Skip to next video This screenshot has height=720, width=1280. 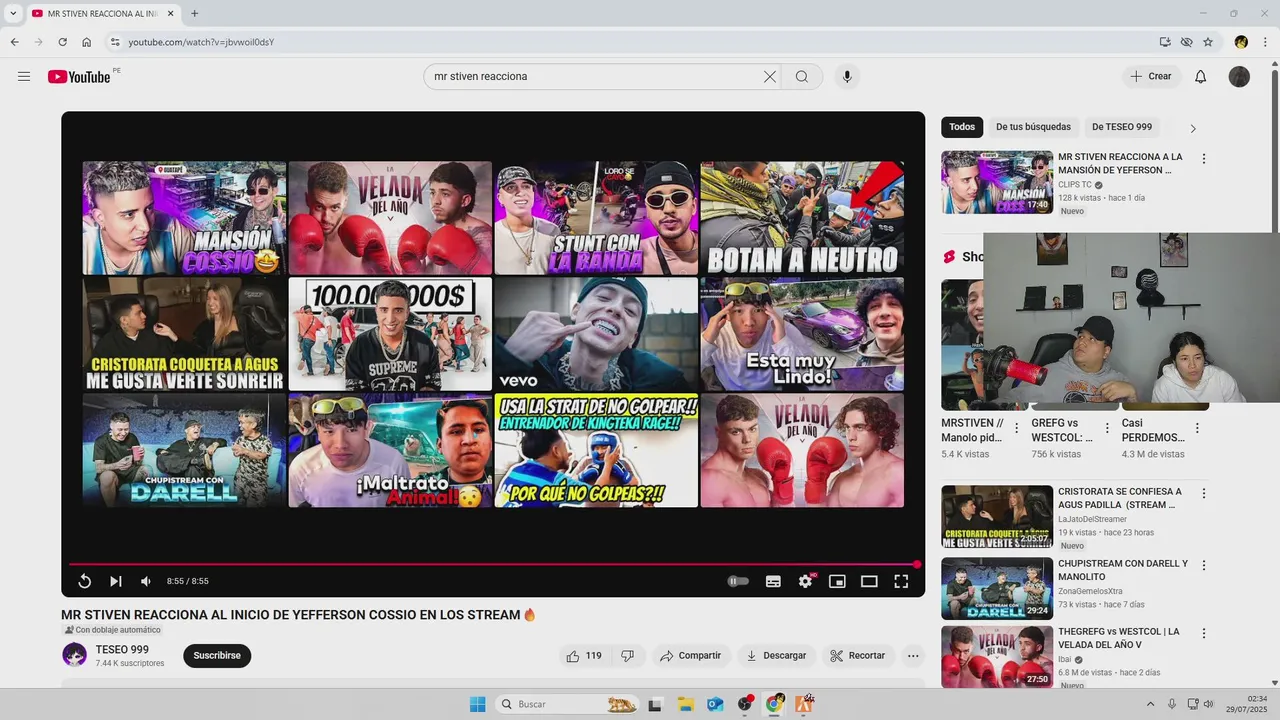pos(116,581)
